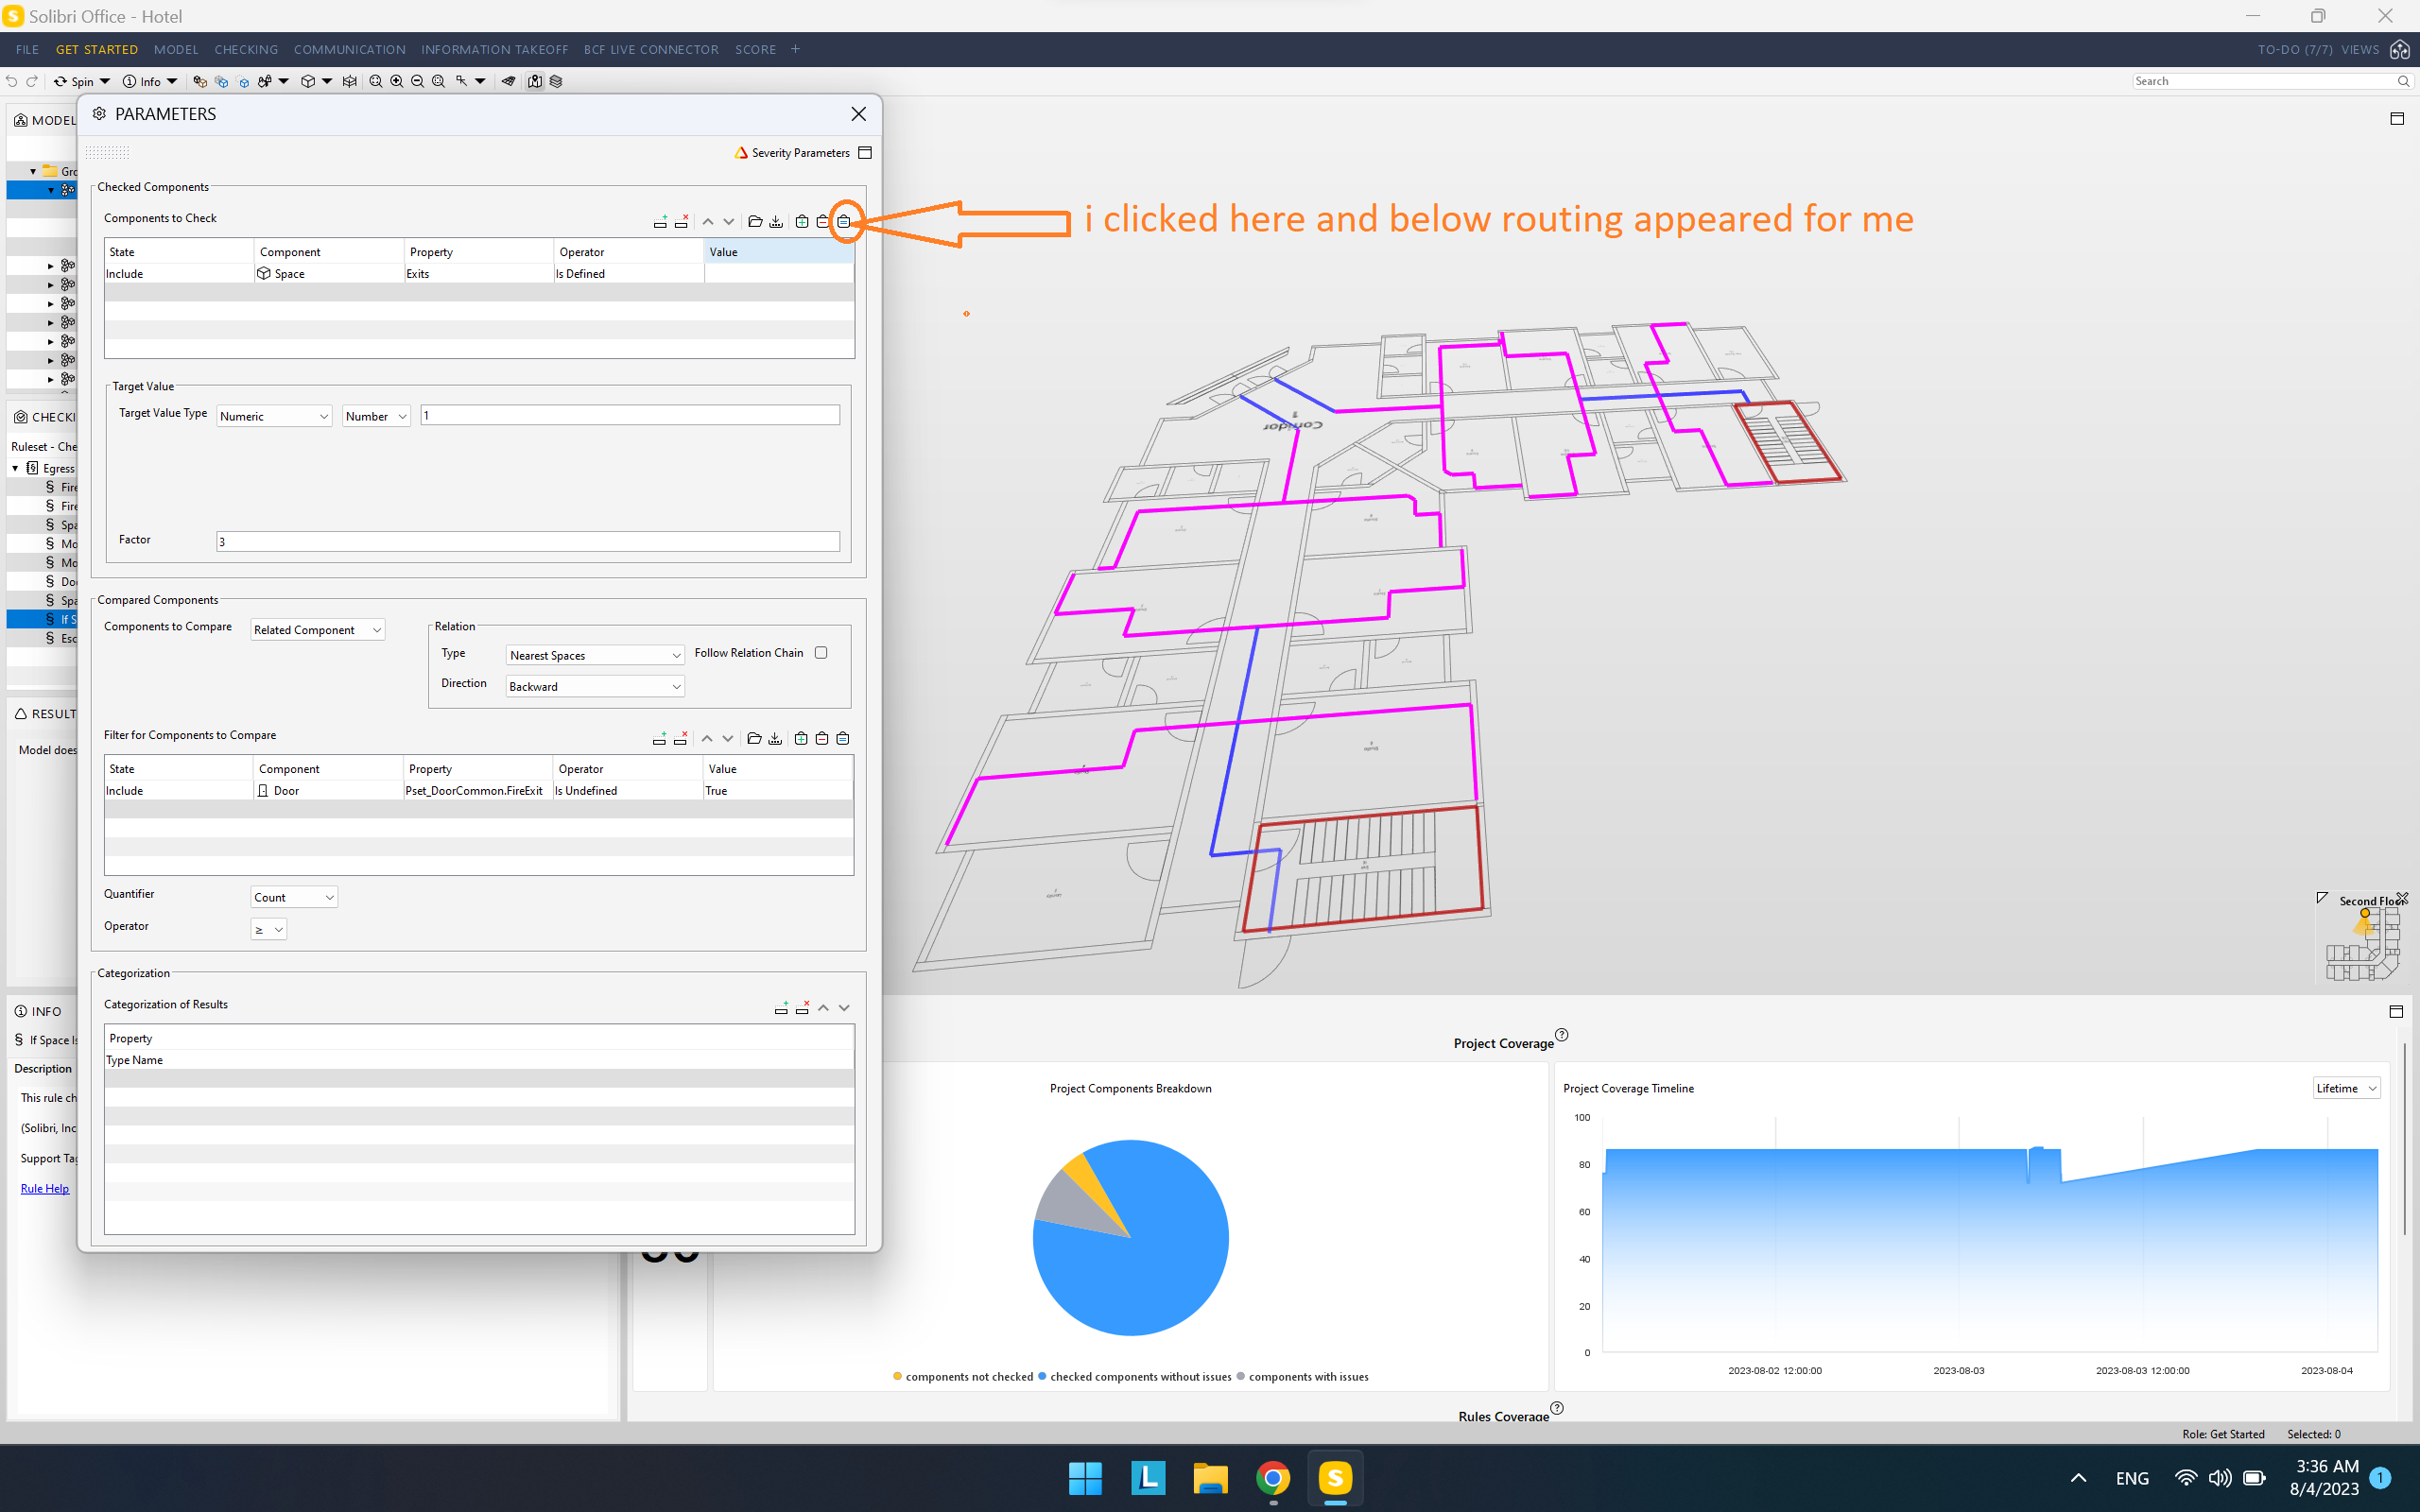The height and width of the screenshot is (1512, 2420).
Task: Close the Parameters dialog
Action: [859, 114]
